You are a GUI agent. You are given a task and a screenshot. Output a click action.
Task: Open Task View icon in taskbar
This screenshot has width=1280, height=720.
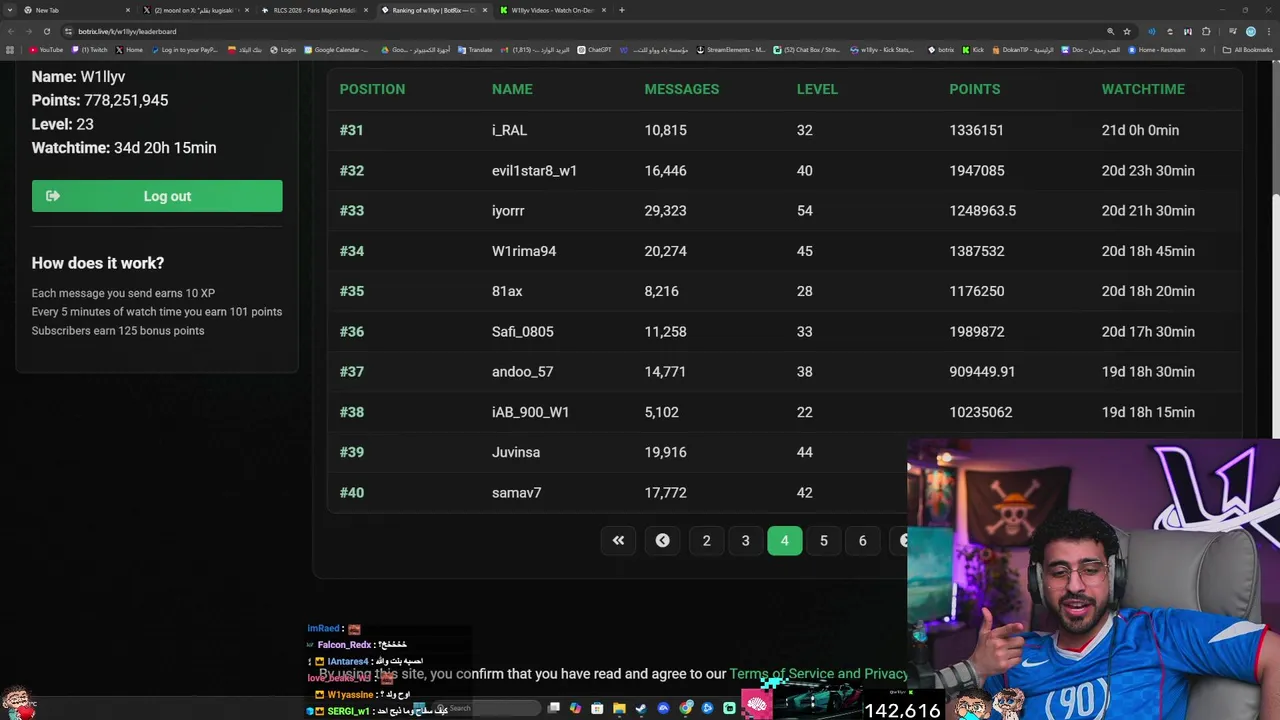coord(553,708)
